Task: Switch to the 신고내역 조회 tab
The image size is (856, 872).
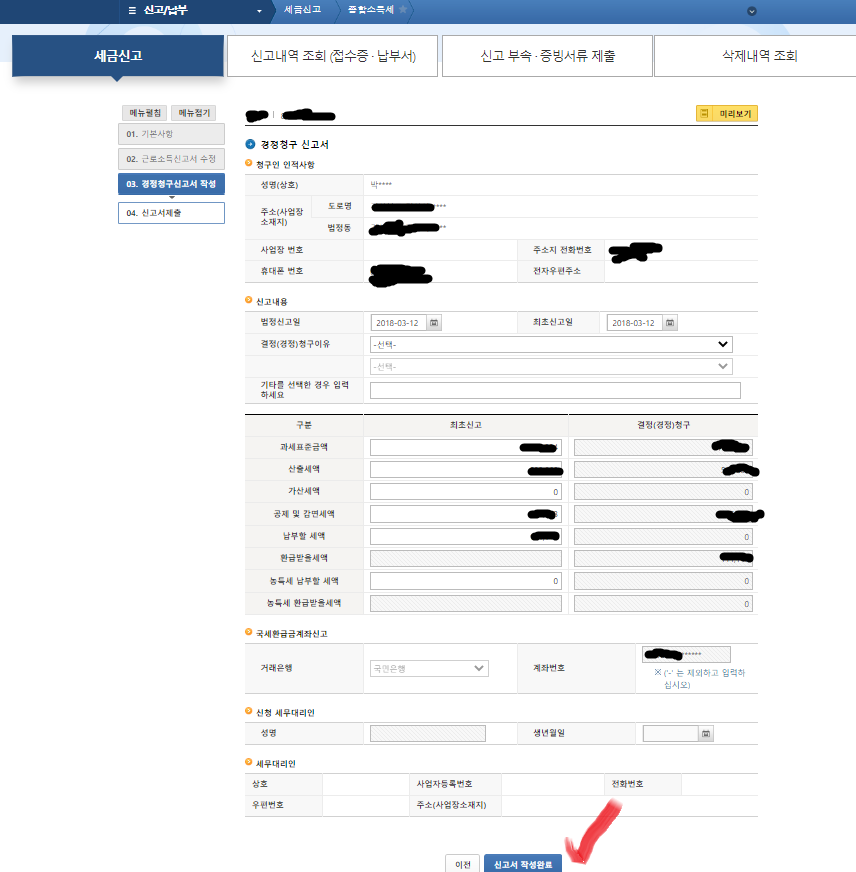Action: click(333, 56)
